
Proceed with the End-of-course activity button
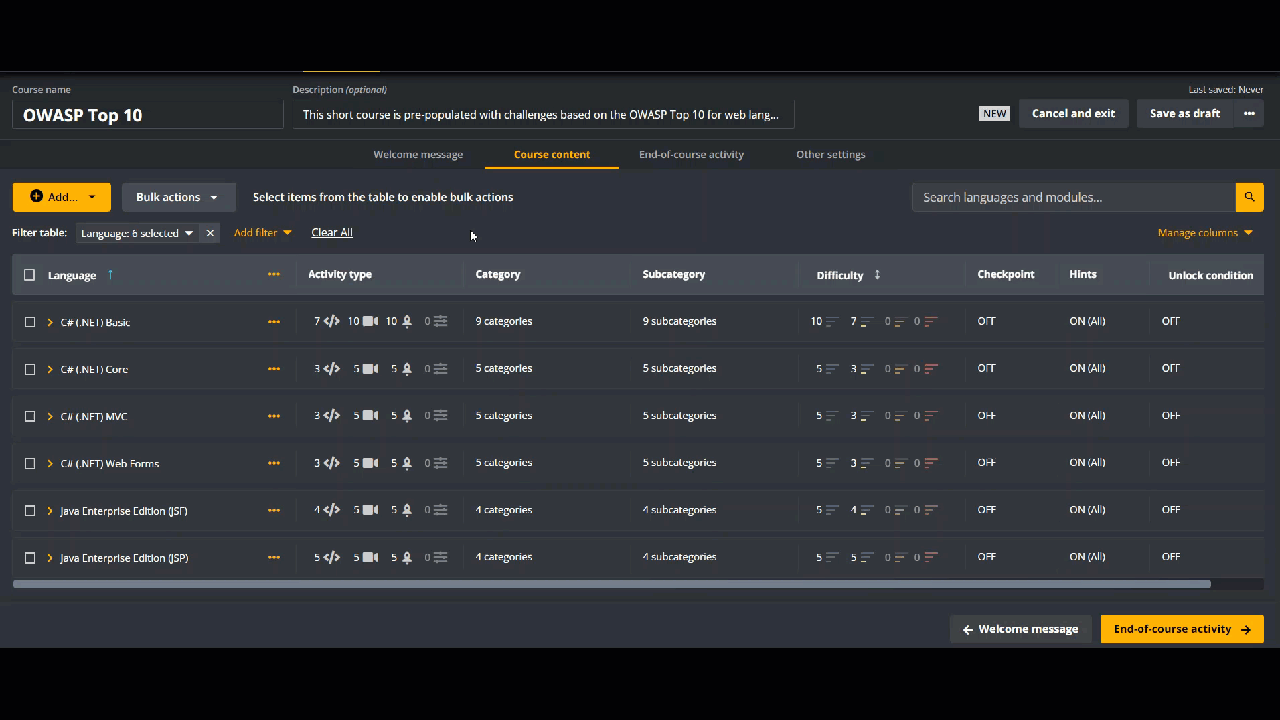(1182, 629)
